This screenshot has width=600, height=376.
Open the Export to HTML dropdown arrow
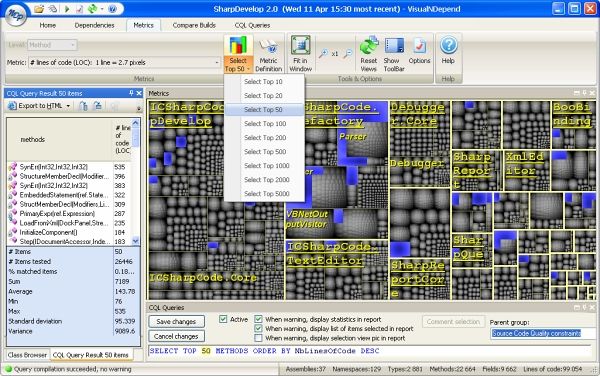point(68,106)
